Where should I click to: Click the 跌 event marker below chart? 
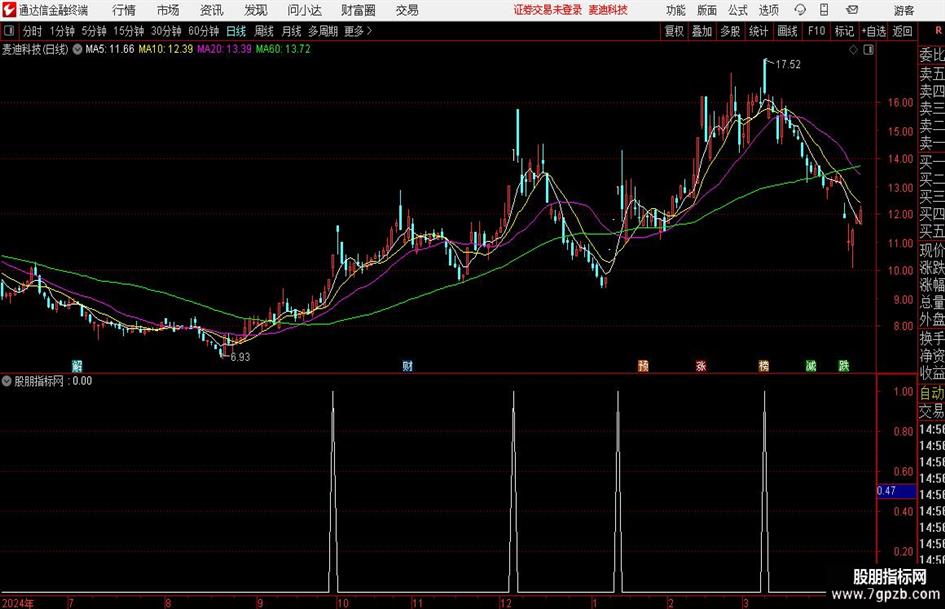click(x=844, y=365)
